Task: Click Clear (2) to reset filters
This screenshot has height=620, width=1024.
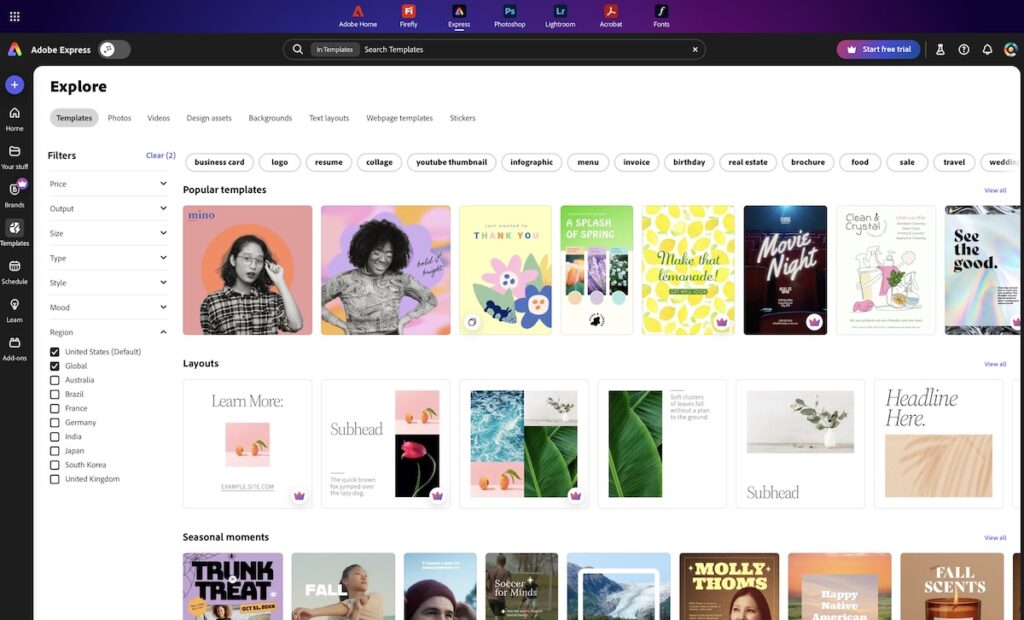Action: (x=160, y=155)
